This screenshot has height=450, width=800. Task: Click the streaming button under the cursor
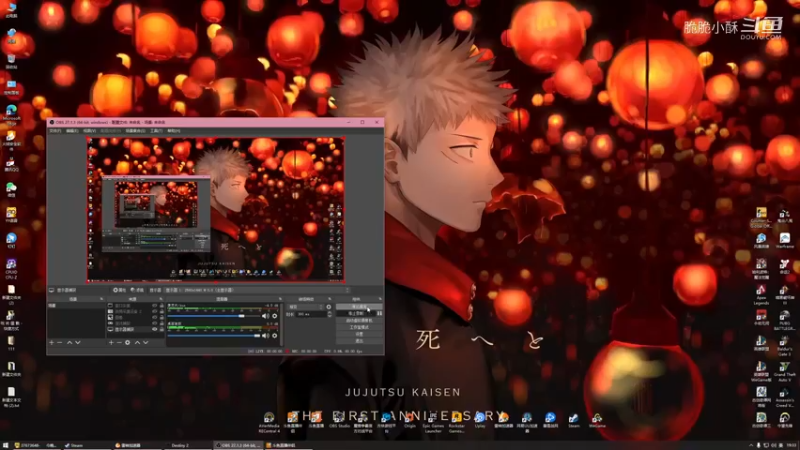point(359,307)
